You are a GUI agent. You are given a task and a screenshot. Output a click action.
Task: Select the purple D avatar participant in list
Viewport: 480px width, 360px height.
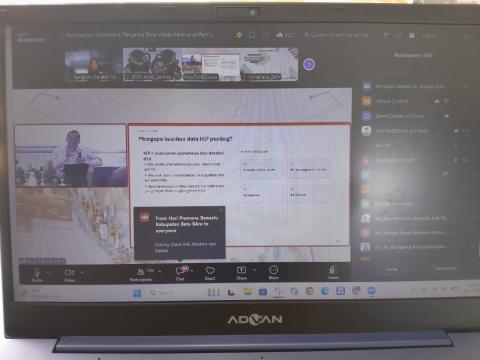[367, 116]
